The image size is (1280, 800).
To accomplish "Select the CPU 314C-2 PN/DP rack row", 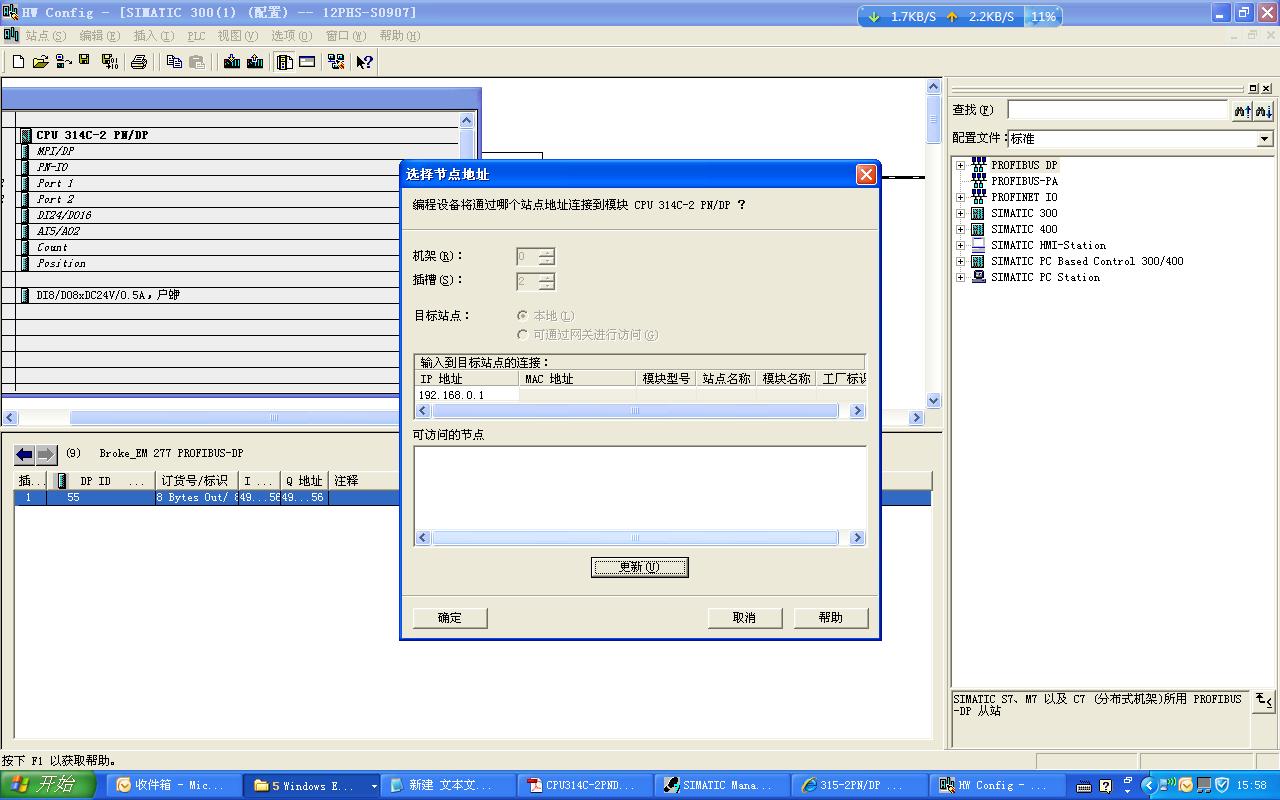I will tap(238, 135).
